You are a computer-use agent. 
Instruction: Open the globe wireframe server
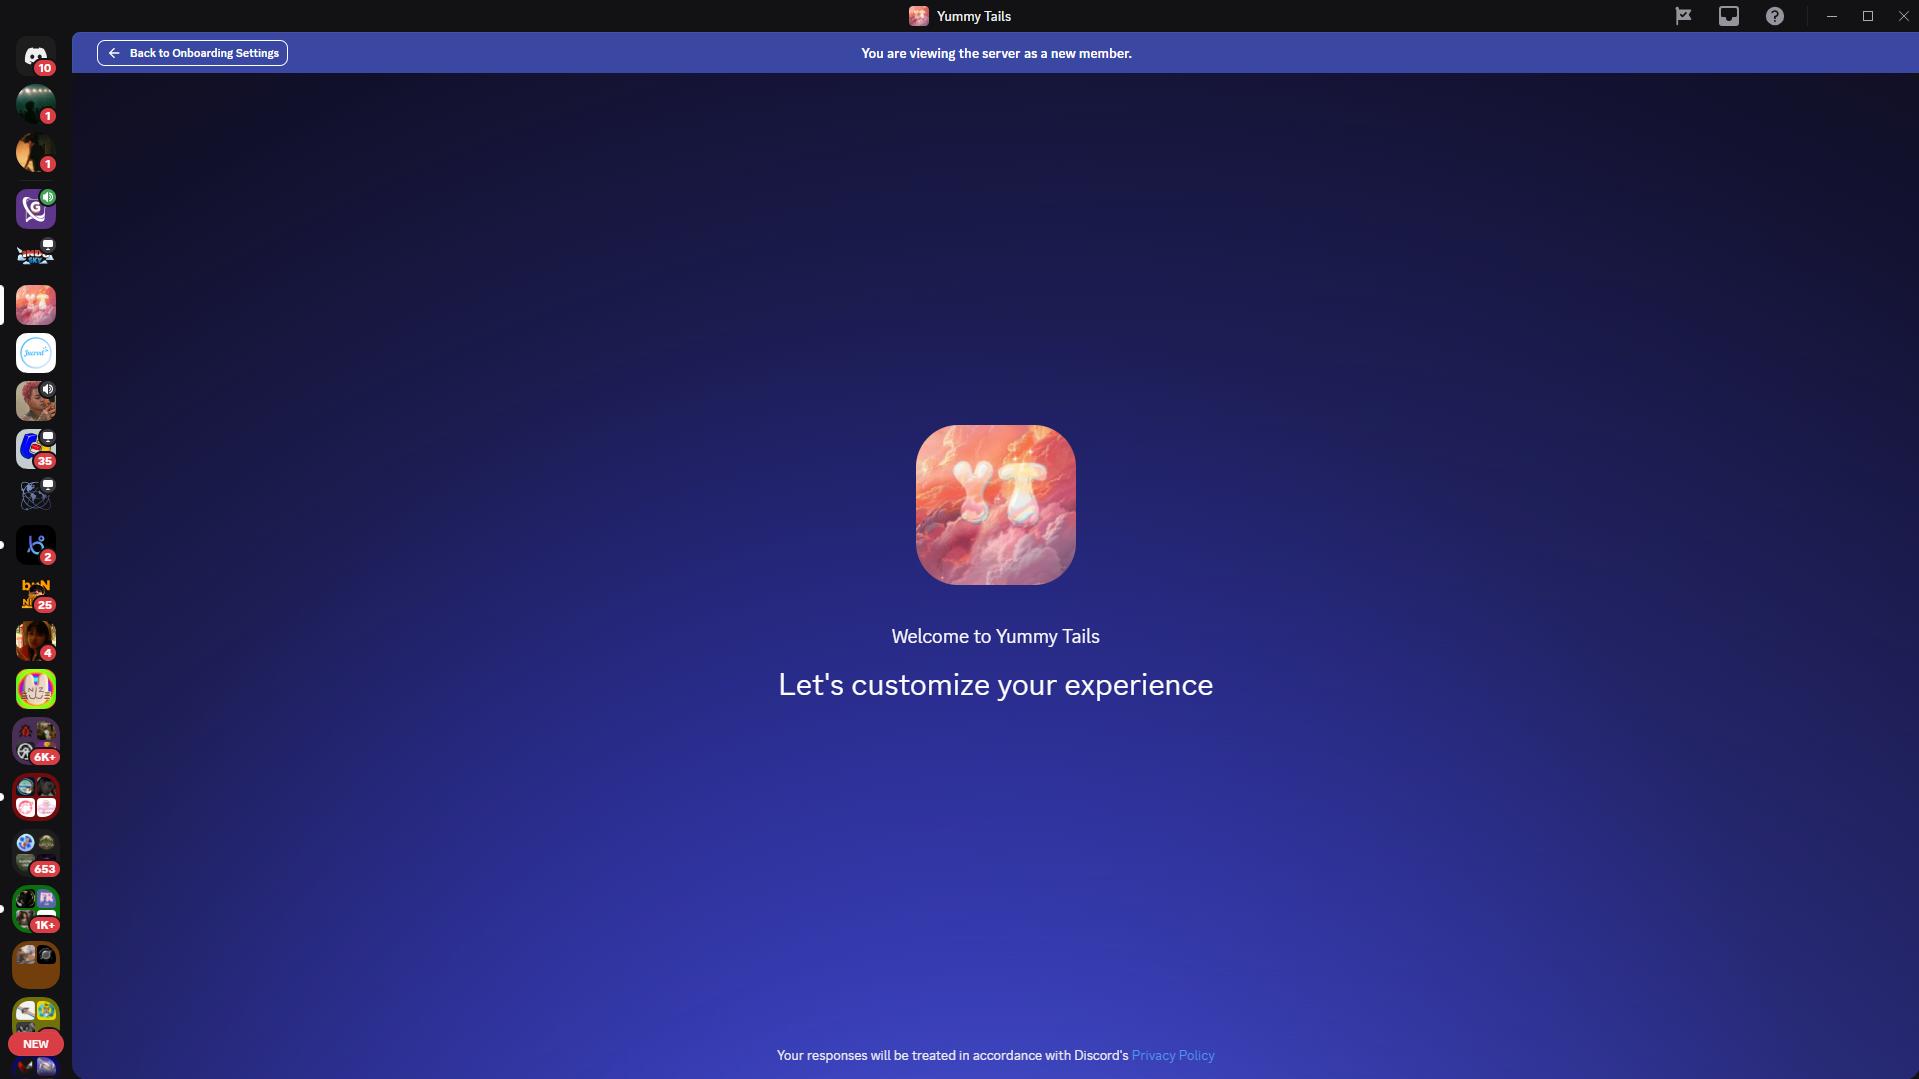coord(36,497)
